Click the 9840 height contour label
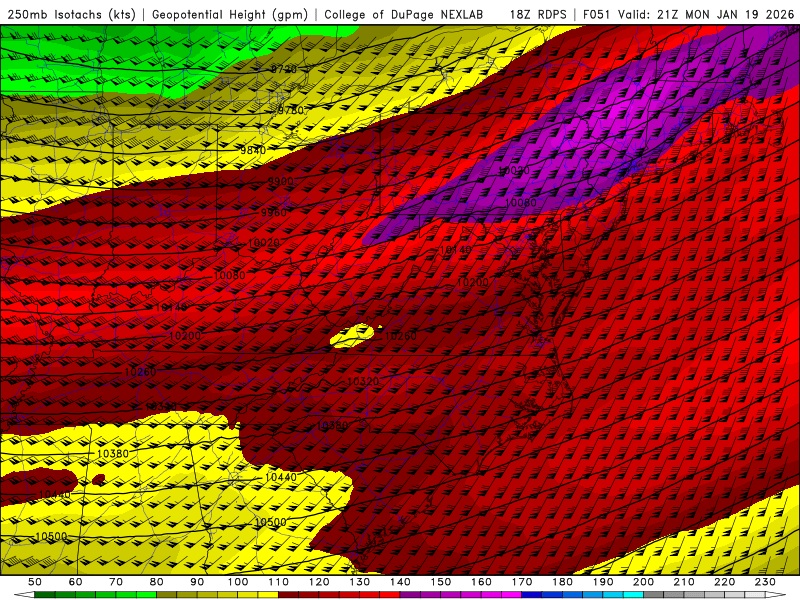 click(x=253, y=150)
